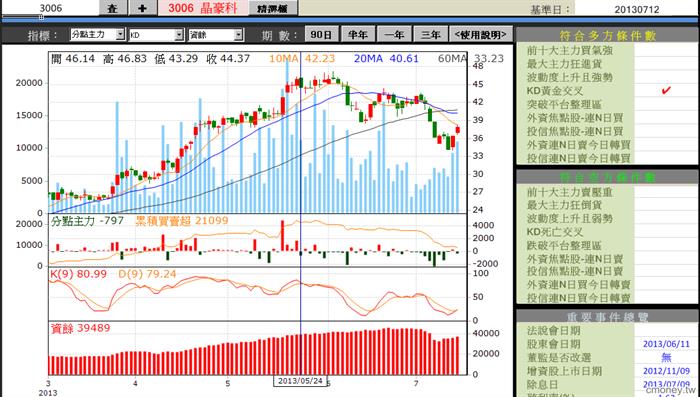Select the 三年 period button

[430, 35]
